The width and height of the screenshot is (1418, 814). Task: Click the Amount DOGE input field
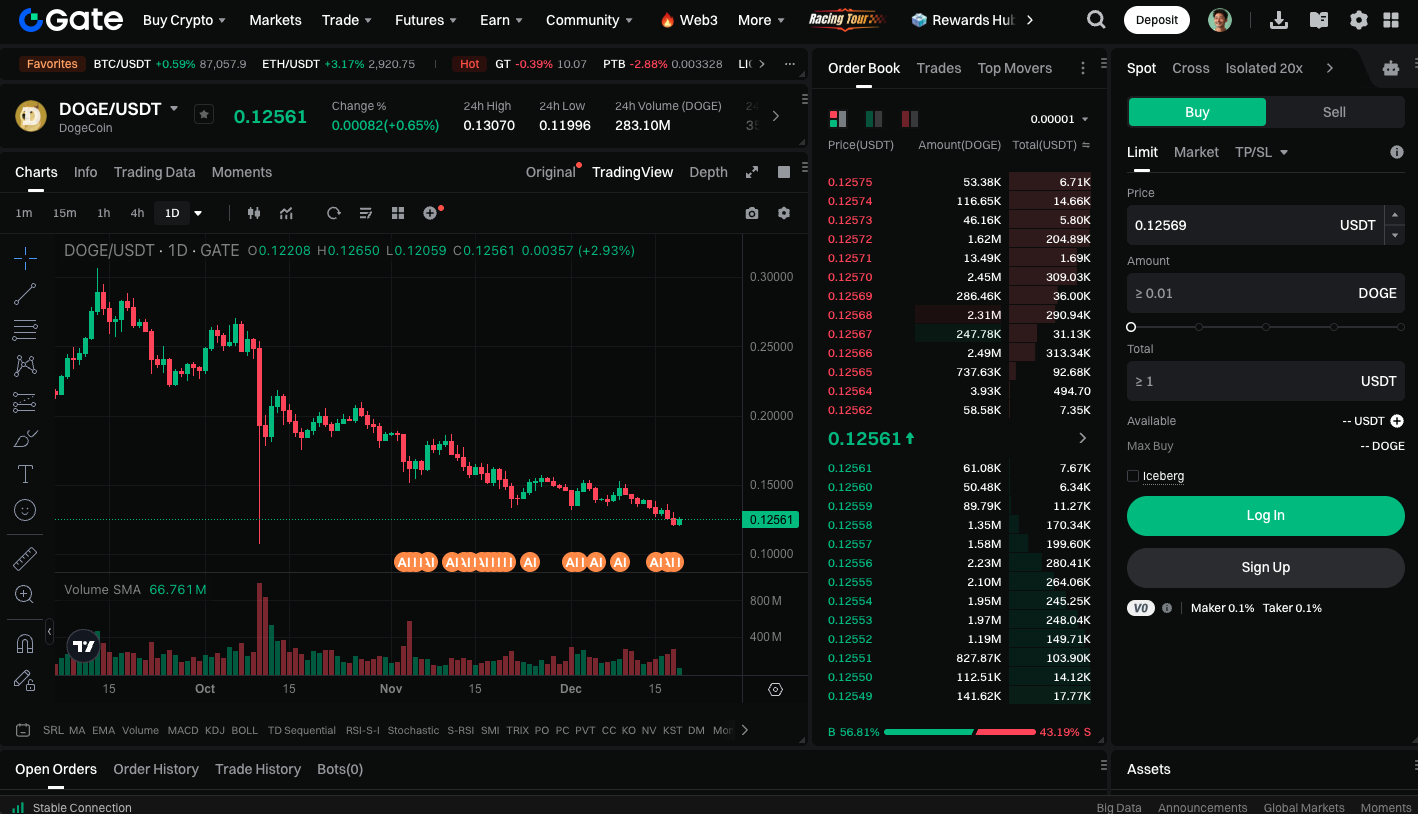click(1266, 293)
